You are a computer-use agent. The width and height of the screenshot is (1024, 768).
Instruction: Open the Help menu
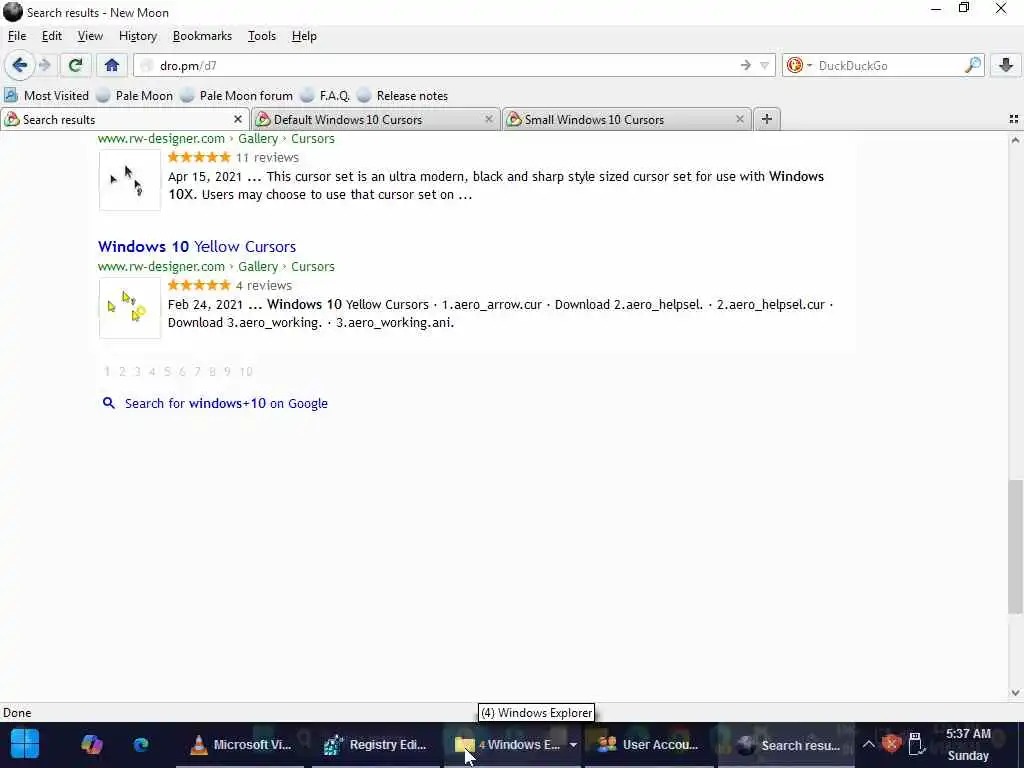coord(304,36)
